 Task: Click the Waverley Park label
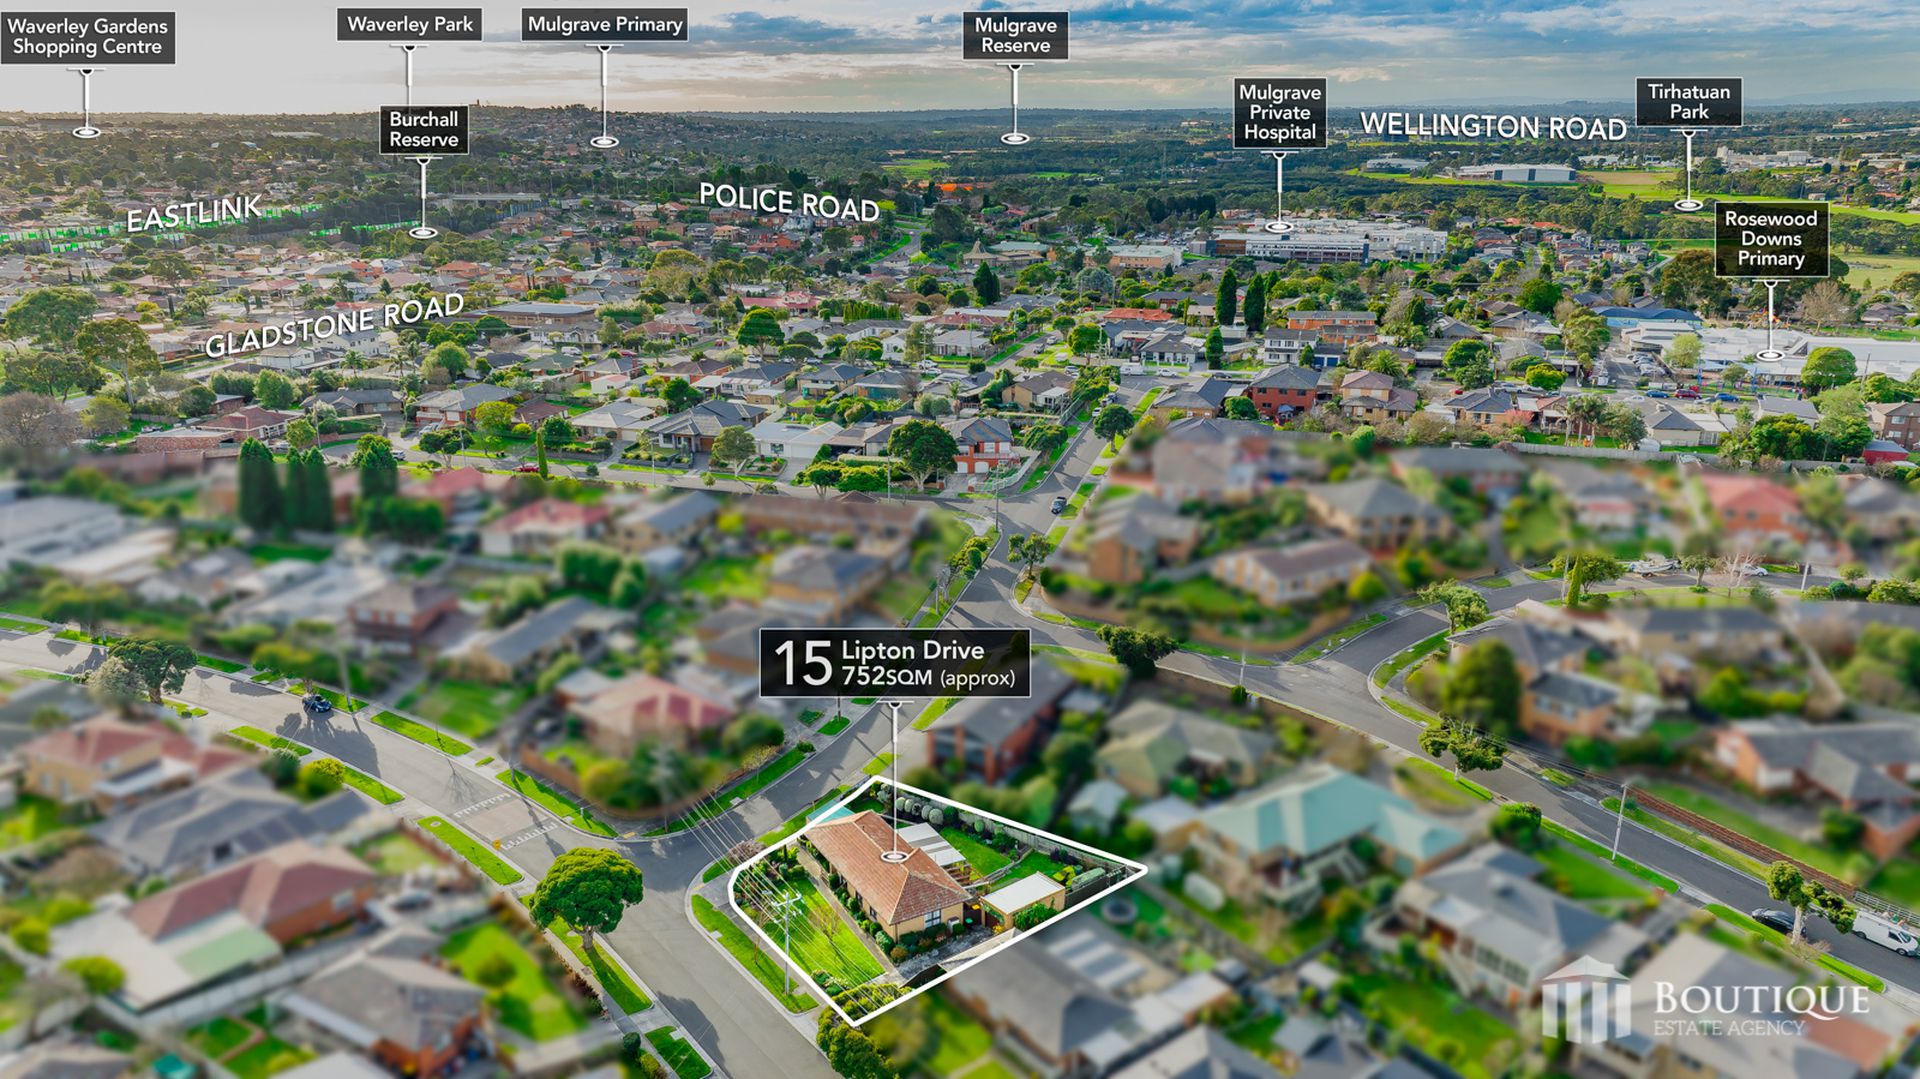click(x=409, y=25)
